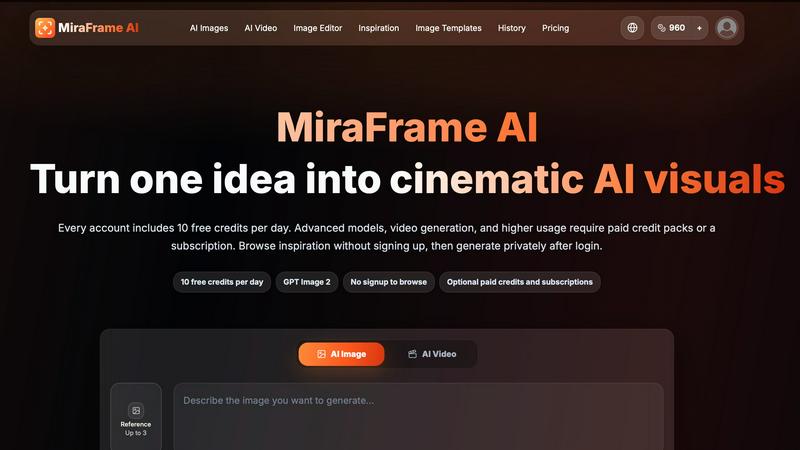Screen dimensions: 800x450
Task: Click the large 'MiraFrame AI' heading
Action: coord(407,127)
